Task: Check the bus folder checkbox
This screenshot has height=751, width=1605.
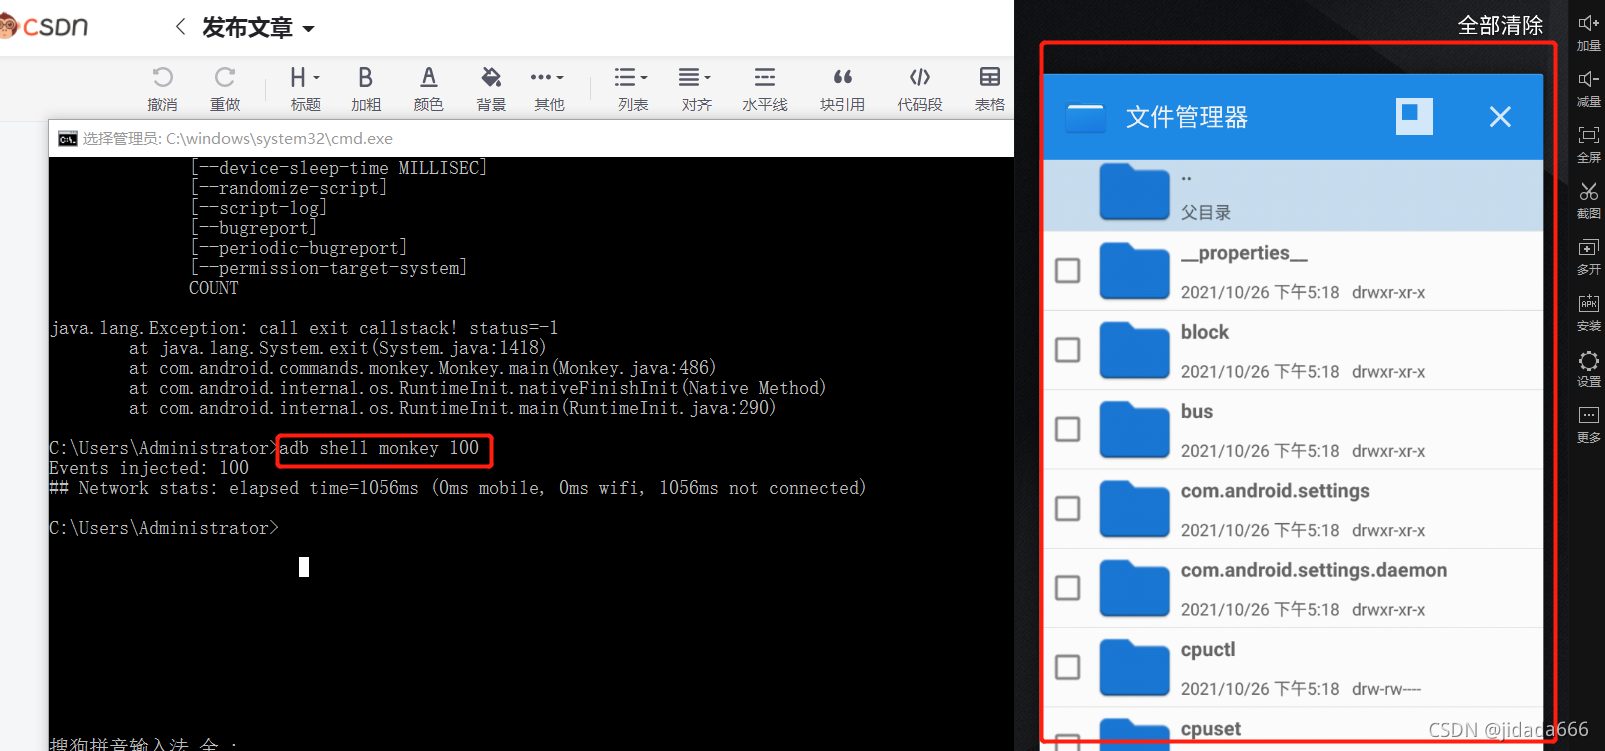Action: pos(1068,429)
